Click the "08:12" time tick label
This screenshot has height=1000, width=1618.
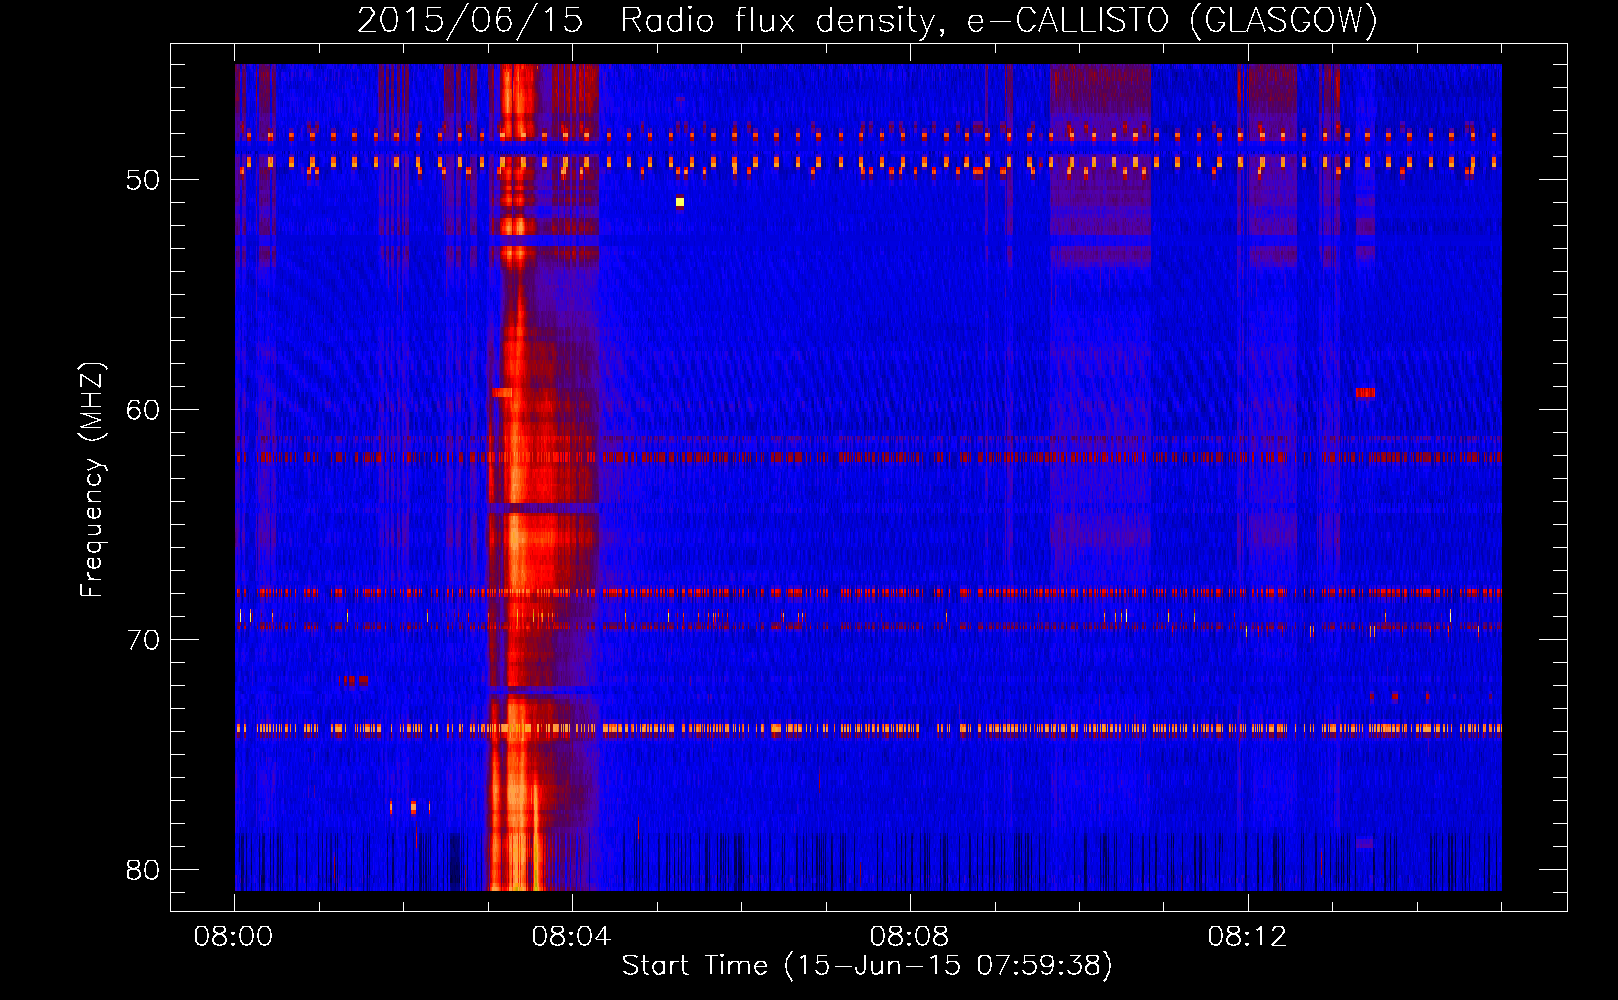click(1248, 937)
